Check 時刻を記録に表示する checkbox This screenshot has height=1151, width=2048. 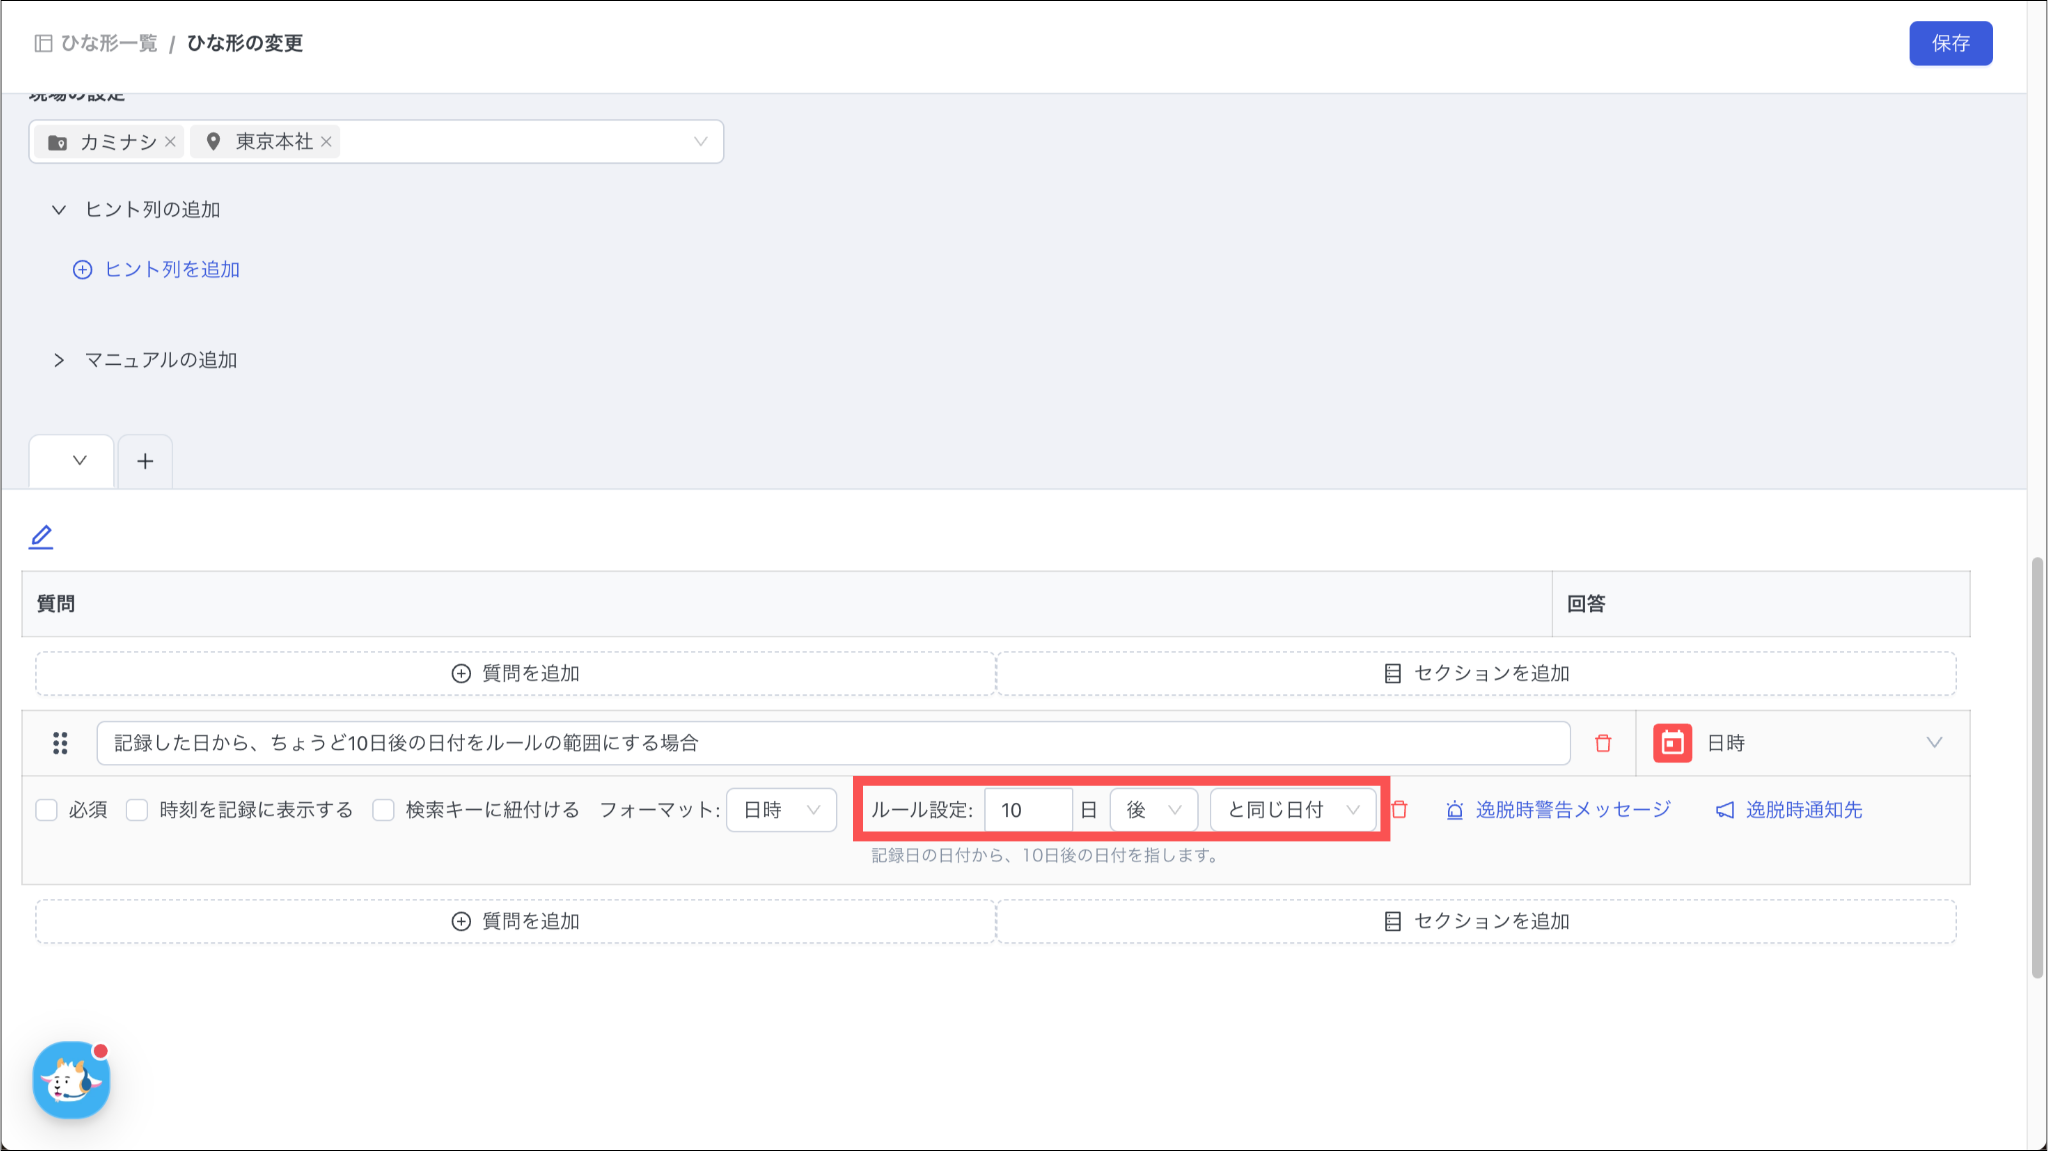coord(137,810)
